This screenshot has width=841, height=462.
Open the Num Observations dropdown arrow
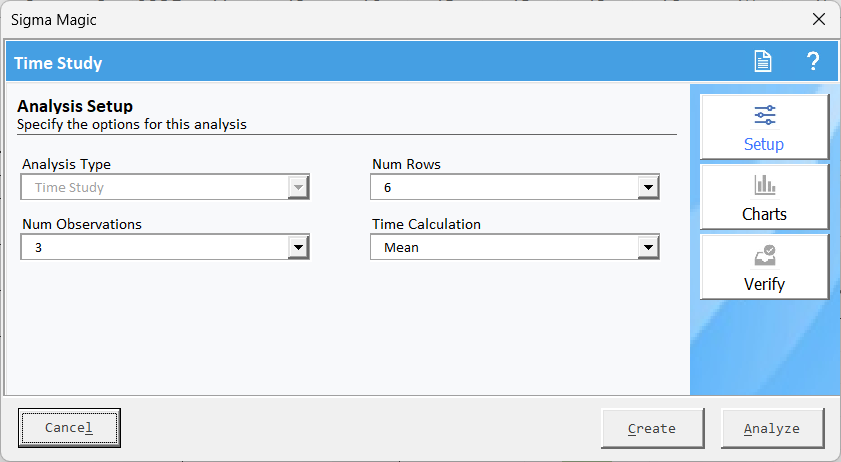(x=298, y=247)
